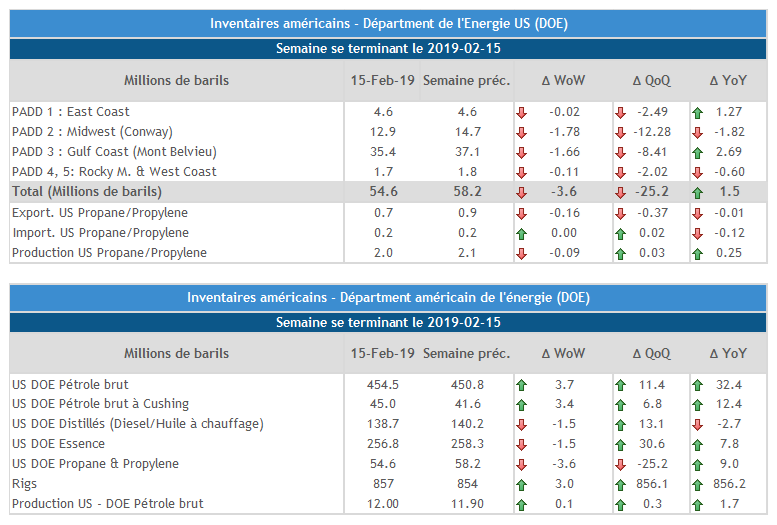Click Semaine préc. header in the top table
Screen dimensions: 777x525
[x=466, y=80]
